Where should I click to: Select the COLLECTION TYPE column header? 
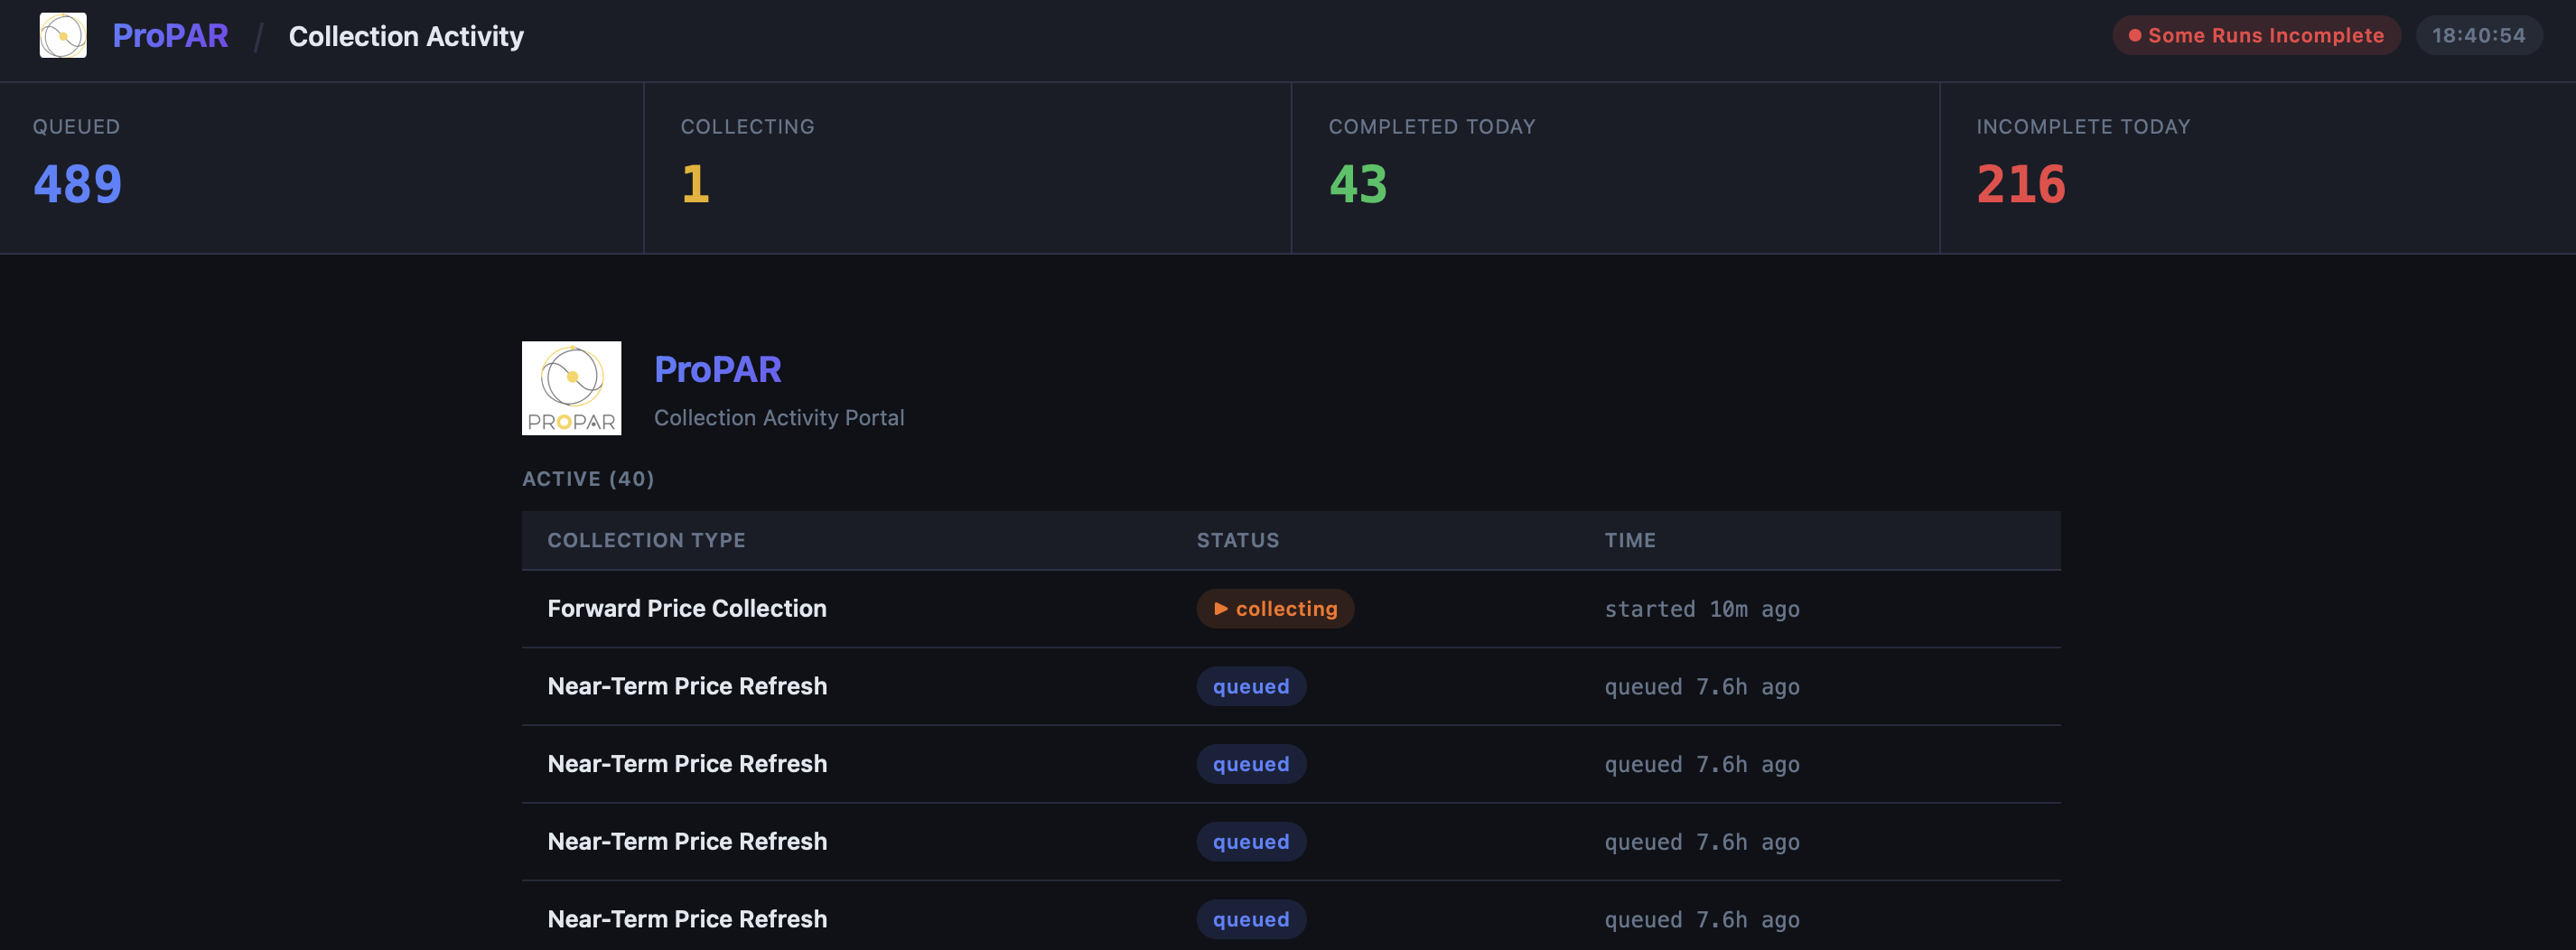point(645,540)
